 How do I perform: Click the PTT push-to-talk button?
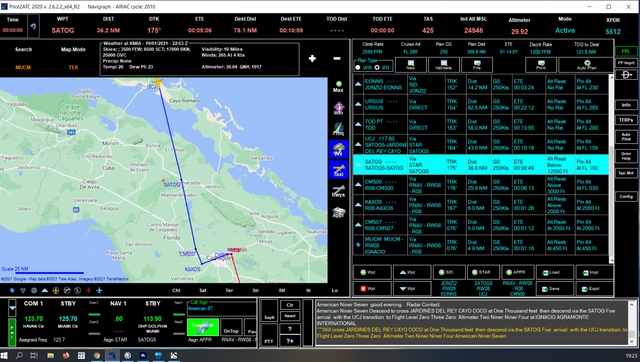coord(269,336)
